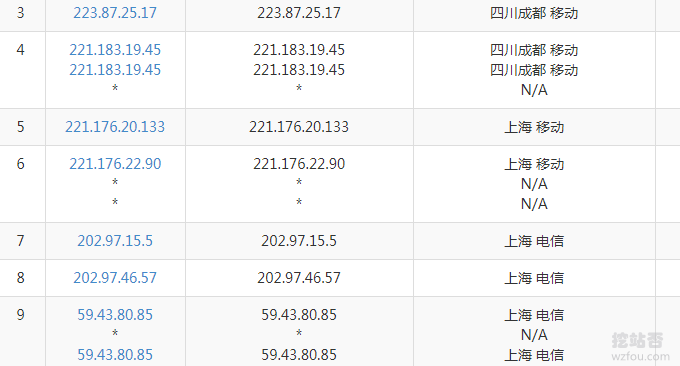This screenshot has width=680, height=366.
Task: Click the upper blue 221.183.19.45 link in hop 4
Action: click(x=115, y=50)
